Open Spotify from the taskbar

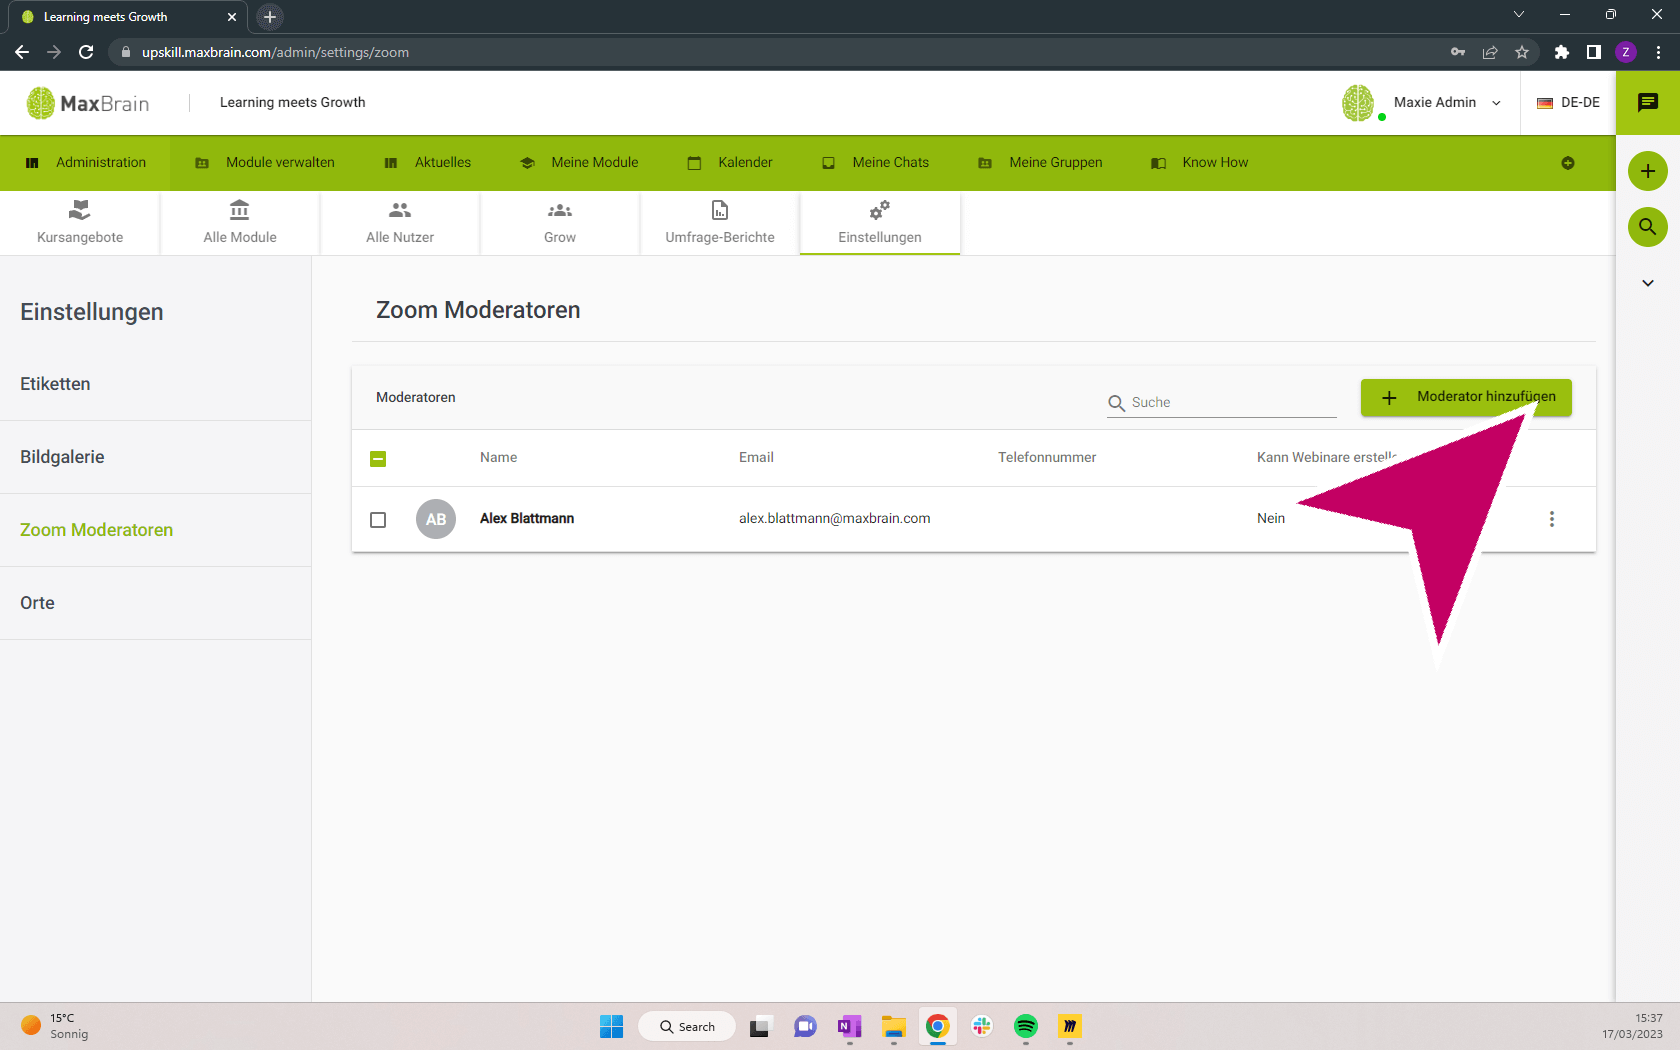click(1026, 1026)
